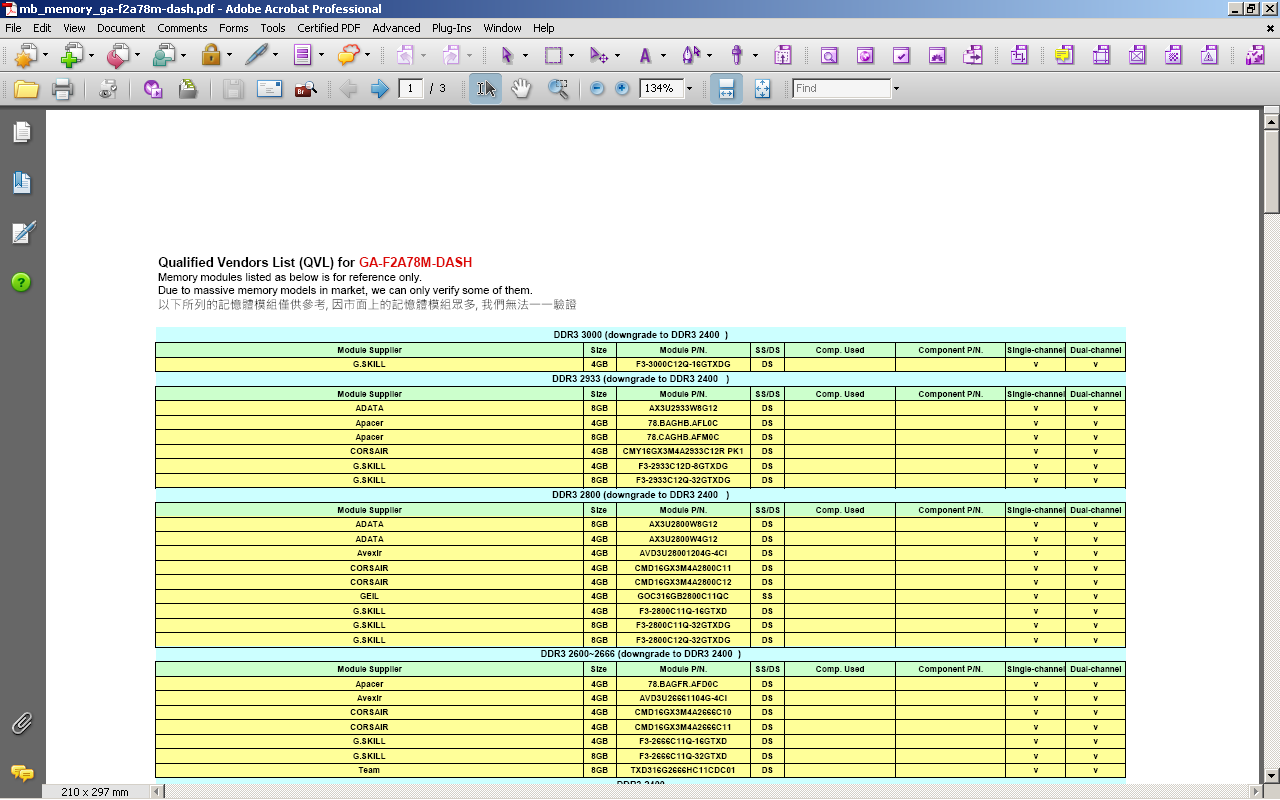This screenshot has width=1280, height=800.
Task: Click the Print icon
Action: [62, 89]
